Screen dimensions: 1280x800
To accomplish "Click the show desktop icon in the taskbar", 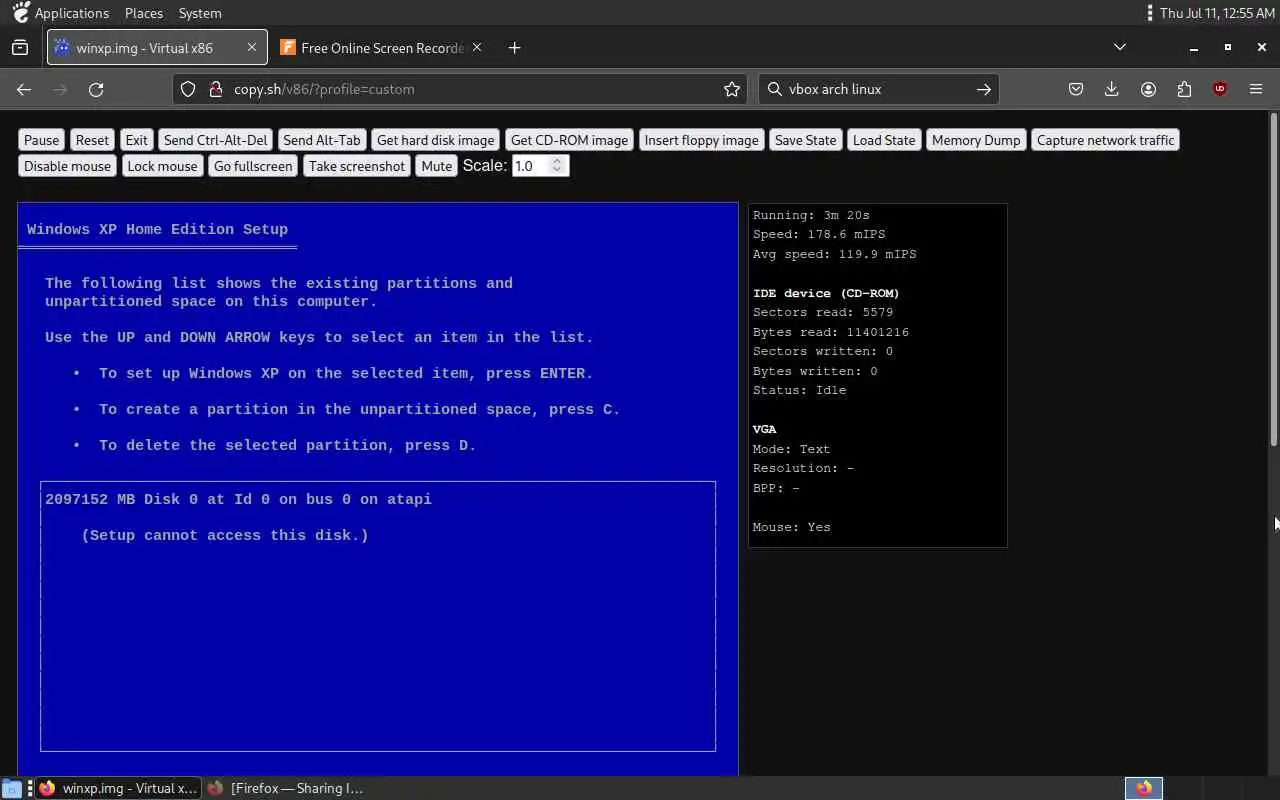I will coord(12,788).
